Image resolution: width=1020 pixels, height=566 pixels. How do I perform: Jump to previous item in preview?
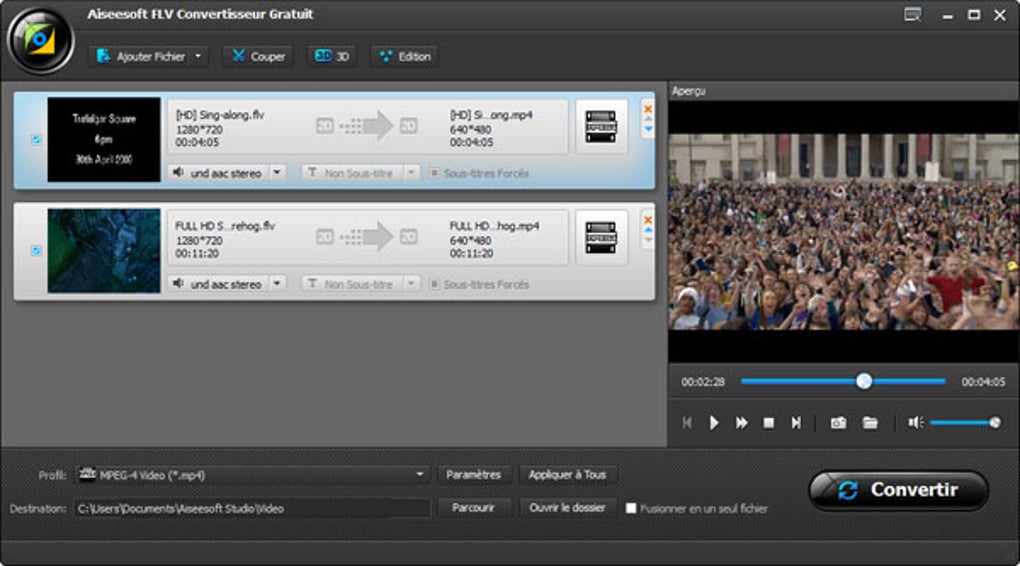[687, 423]
